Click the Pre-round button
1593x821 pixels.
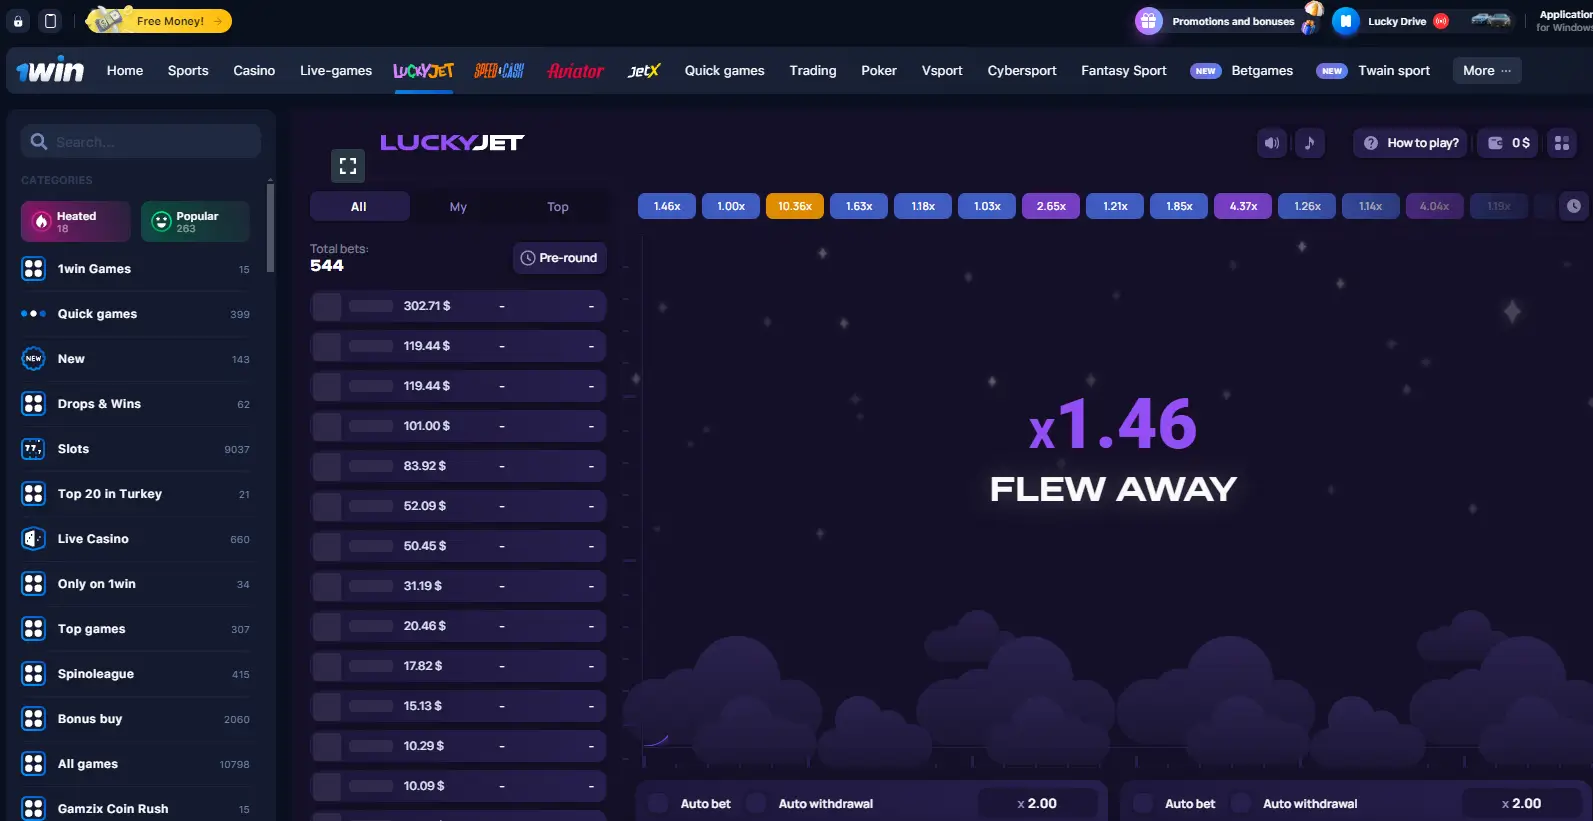pos(560,258)
